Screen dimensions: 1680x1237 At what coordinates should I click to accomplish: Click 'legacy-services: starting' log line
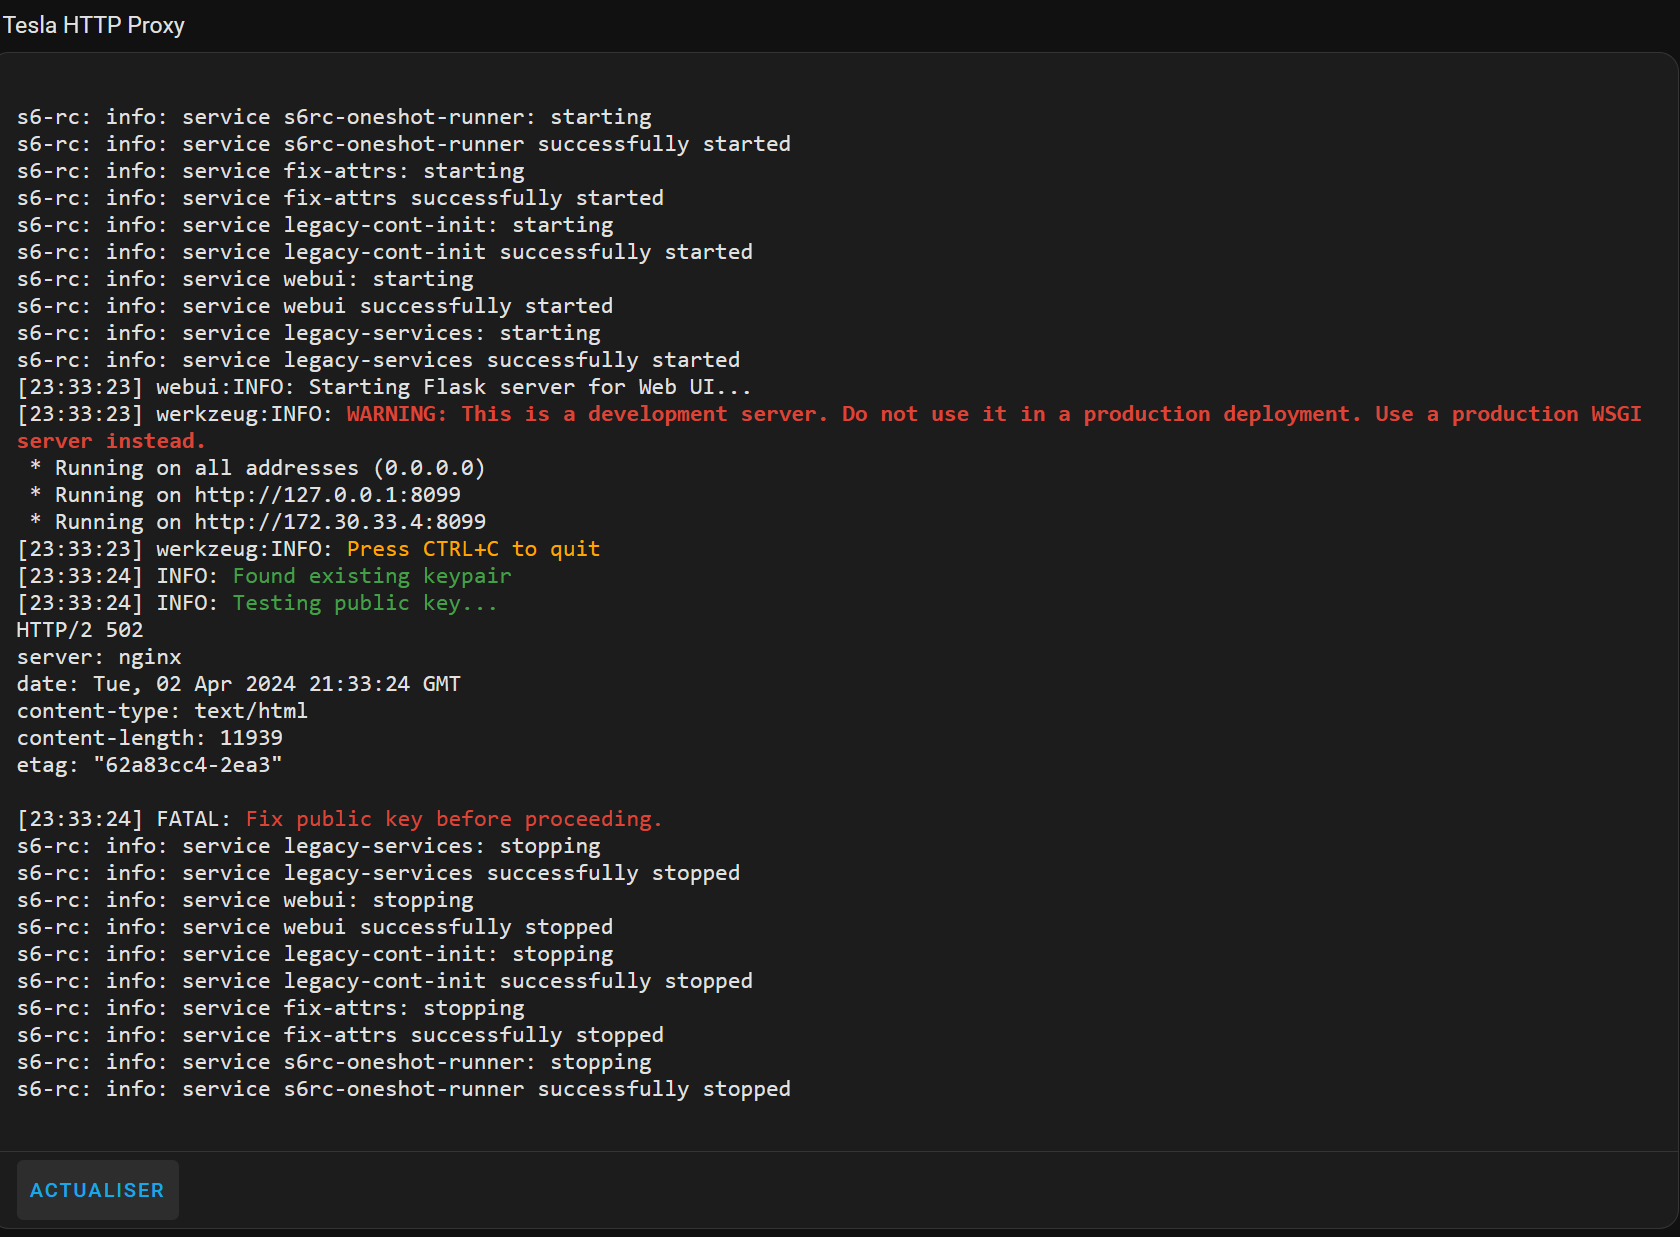click(x=309, y=333)
